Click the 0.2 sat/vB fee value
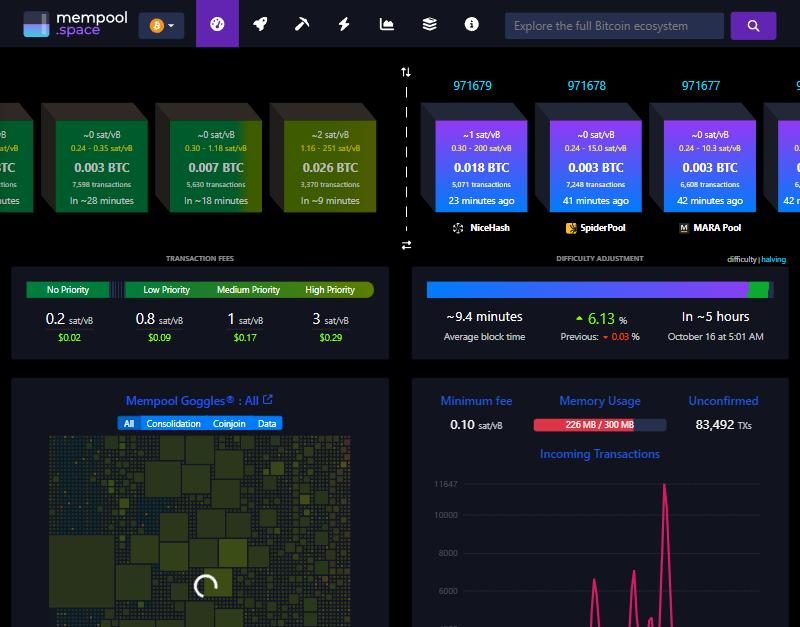This screenshot has height=627, width=800. (69, 319)
